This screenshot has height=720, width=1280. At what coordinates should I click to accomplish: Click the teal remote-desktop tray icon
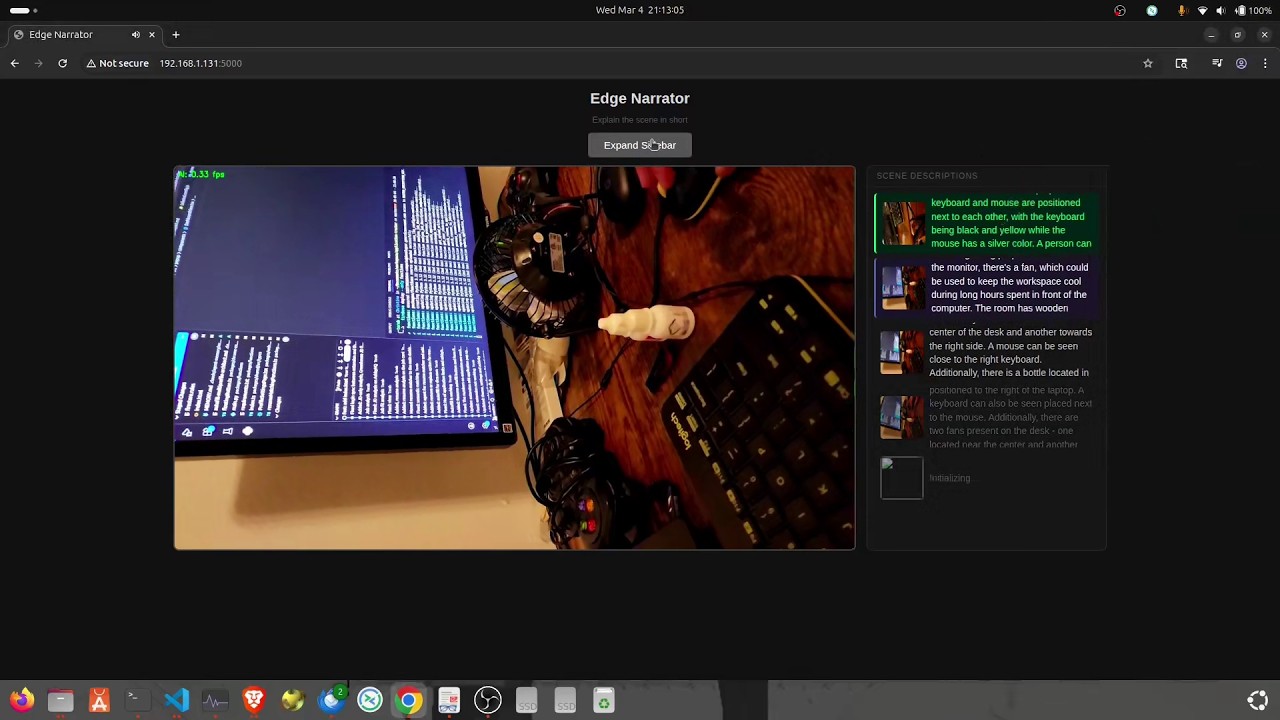click(1152, 10)
